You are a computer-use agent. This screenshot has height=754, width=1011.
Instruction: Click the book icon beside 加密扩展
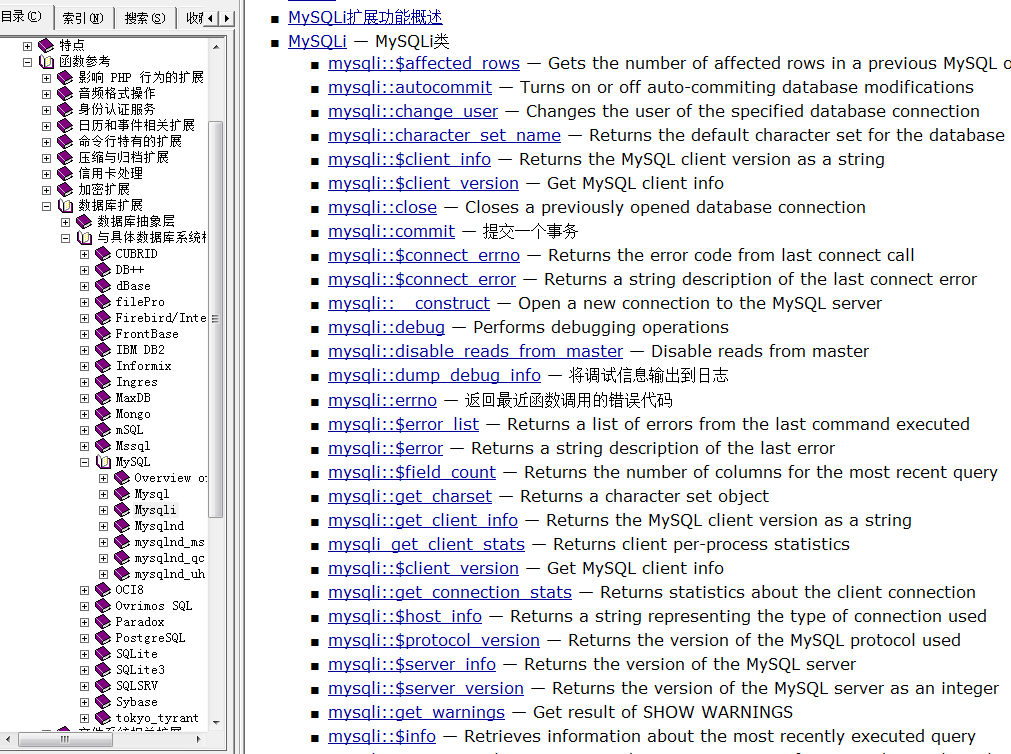pyautogui.click(x=65, y=190)
